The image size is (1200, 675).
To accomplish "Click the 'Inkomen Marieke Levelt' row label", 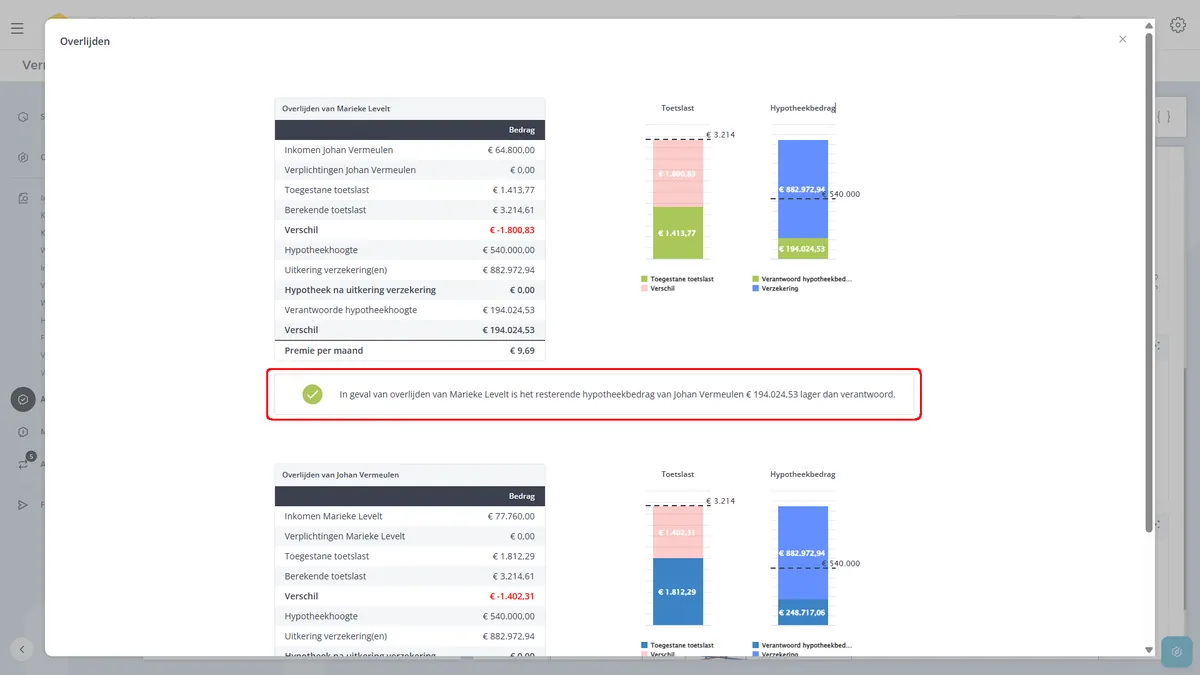I will tap(334, 516).
